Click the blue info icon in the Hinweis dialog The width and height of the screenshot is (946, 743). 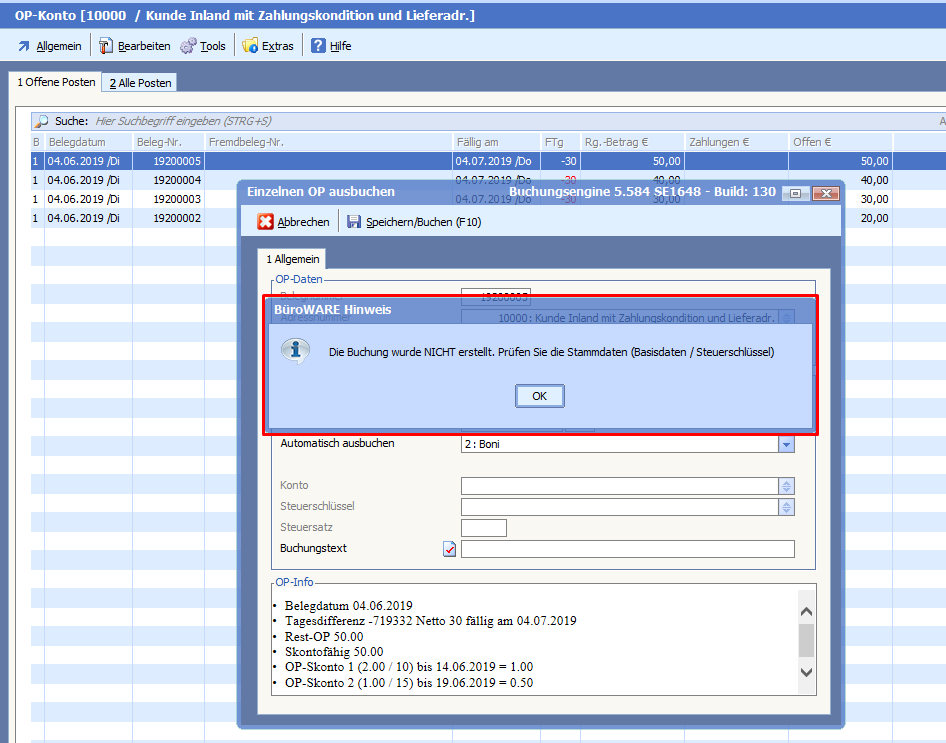tap(294, 351)
